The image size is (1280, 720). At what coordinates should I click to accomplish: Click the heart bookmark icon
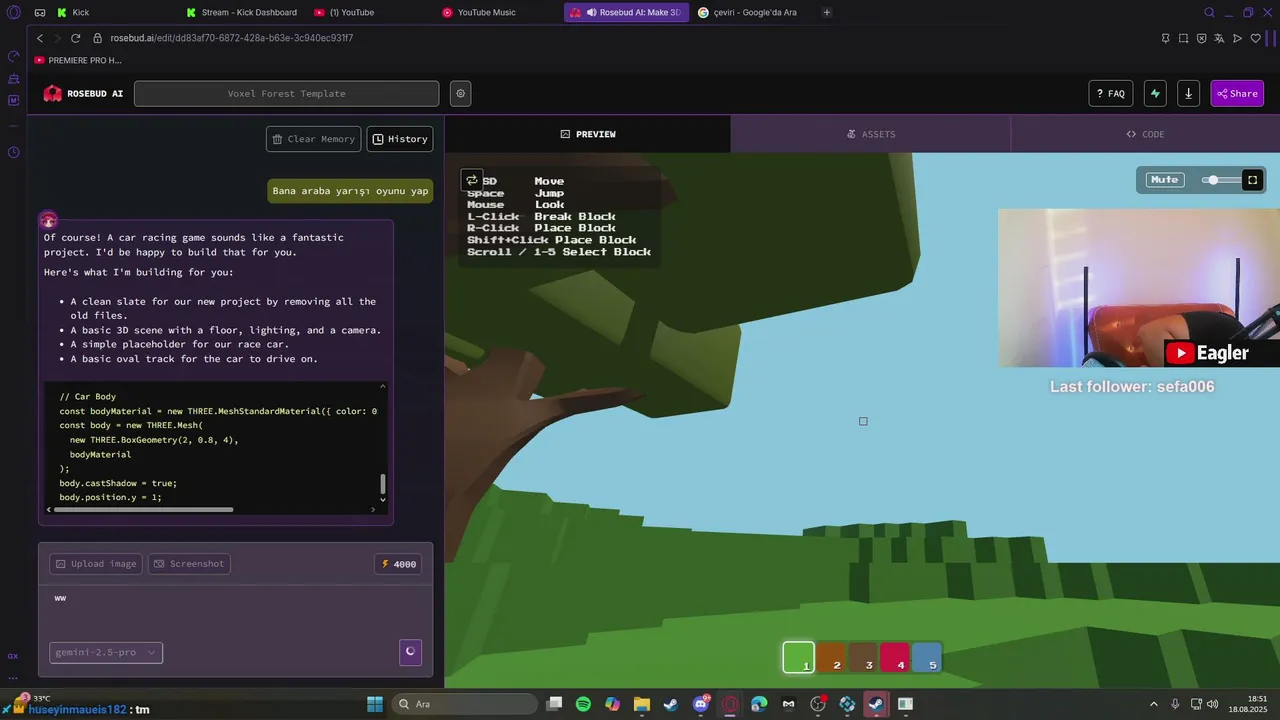(1255, 38)
